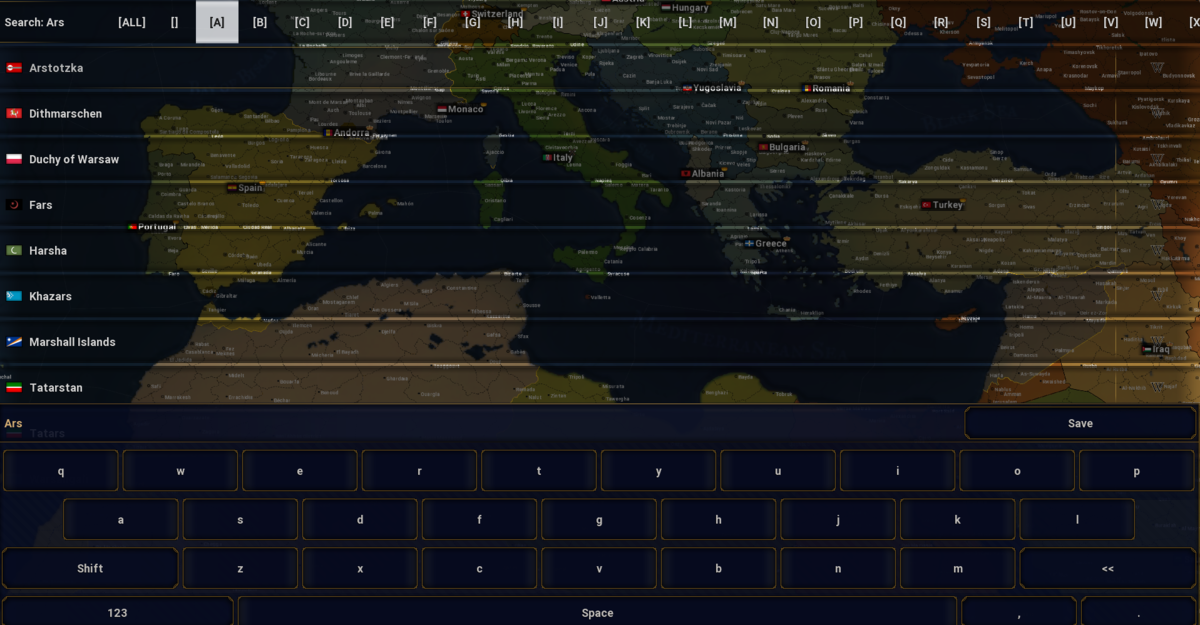Tap the m key on the keyboard
1200x625 pixels.
click(958, 568)
